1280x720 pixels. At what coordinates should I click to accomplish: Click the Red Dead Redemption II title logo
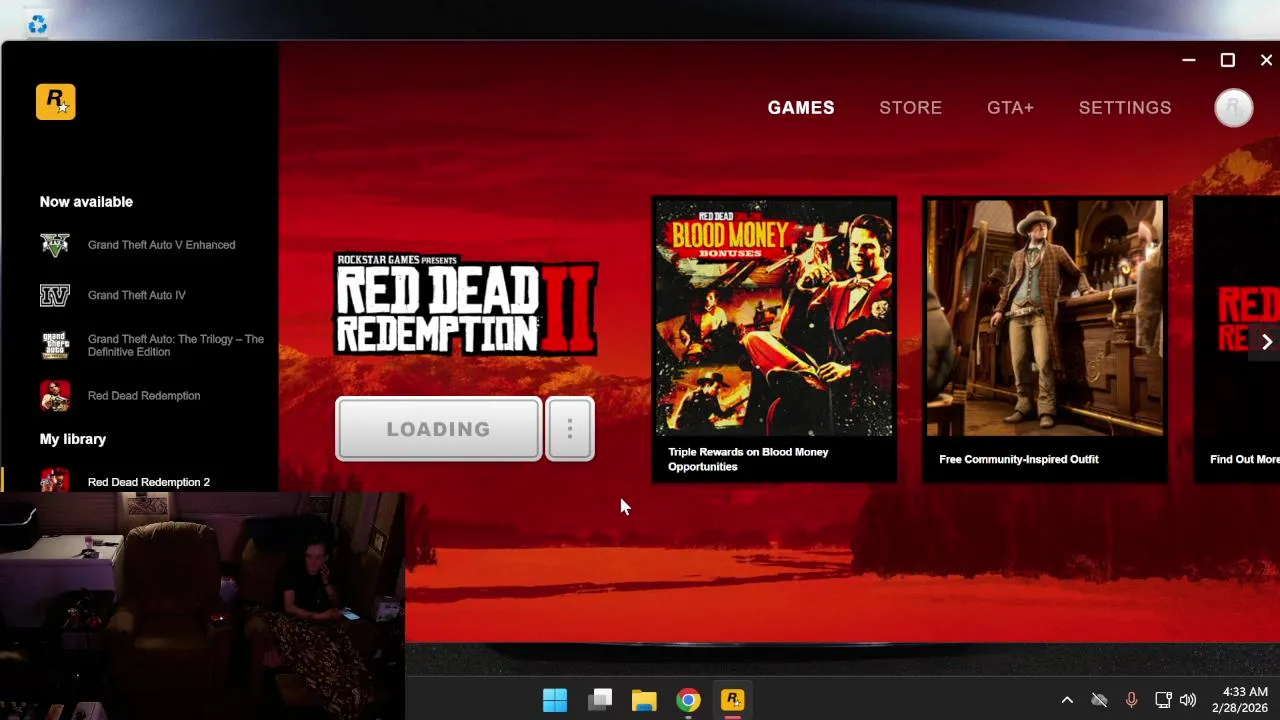point(466,306)
